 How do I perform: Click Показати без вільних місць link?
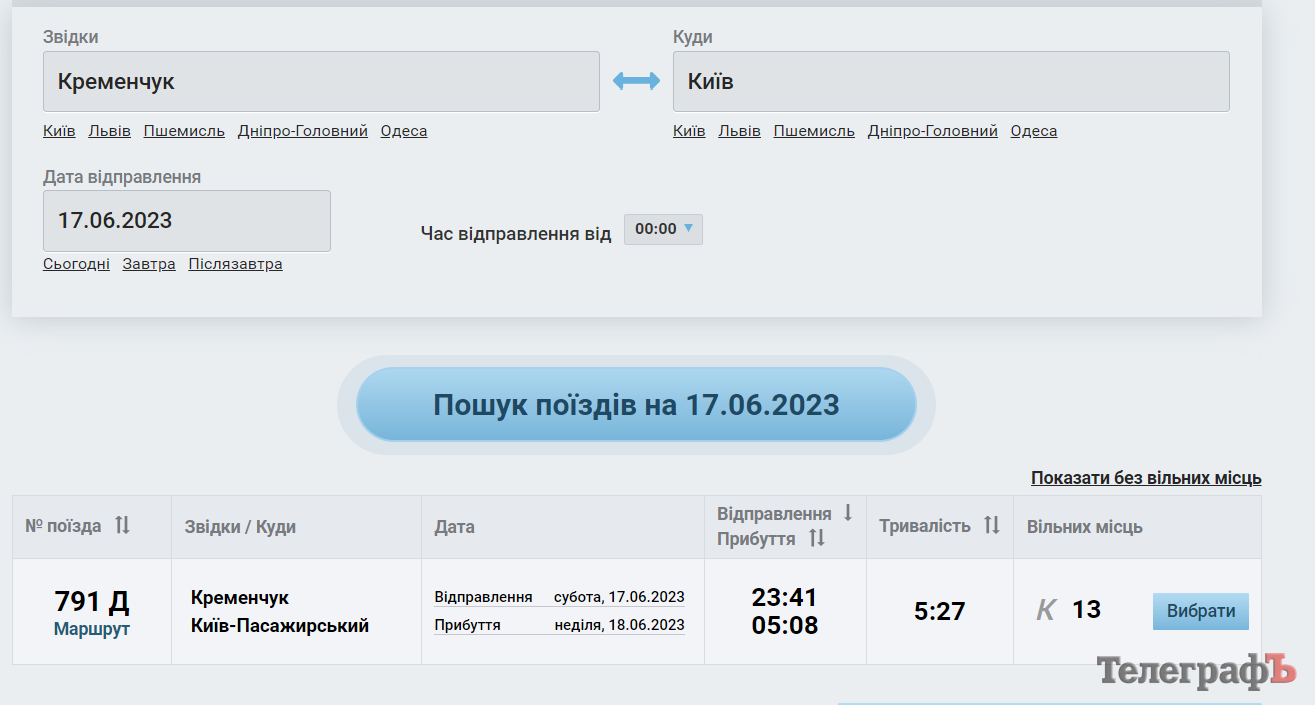pos(1146,478)
